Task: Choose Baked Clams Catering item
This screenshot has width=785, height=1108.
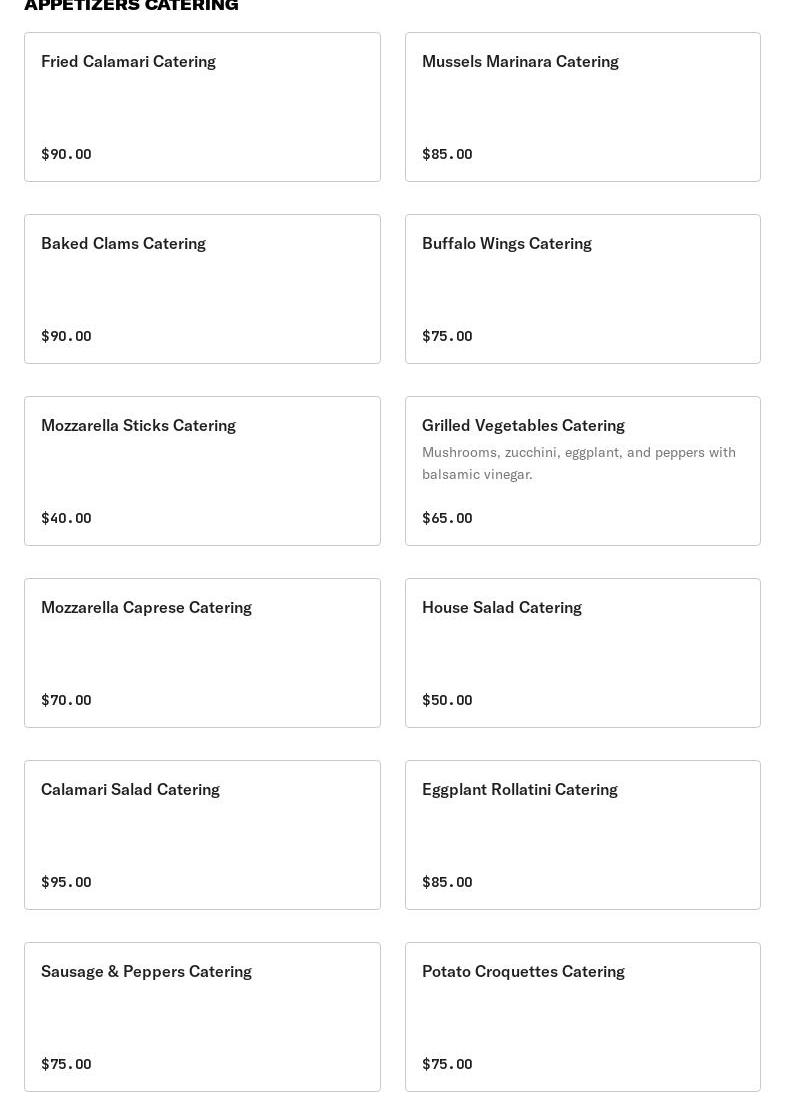Action: (x=202, y=289)
